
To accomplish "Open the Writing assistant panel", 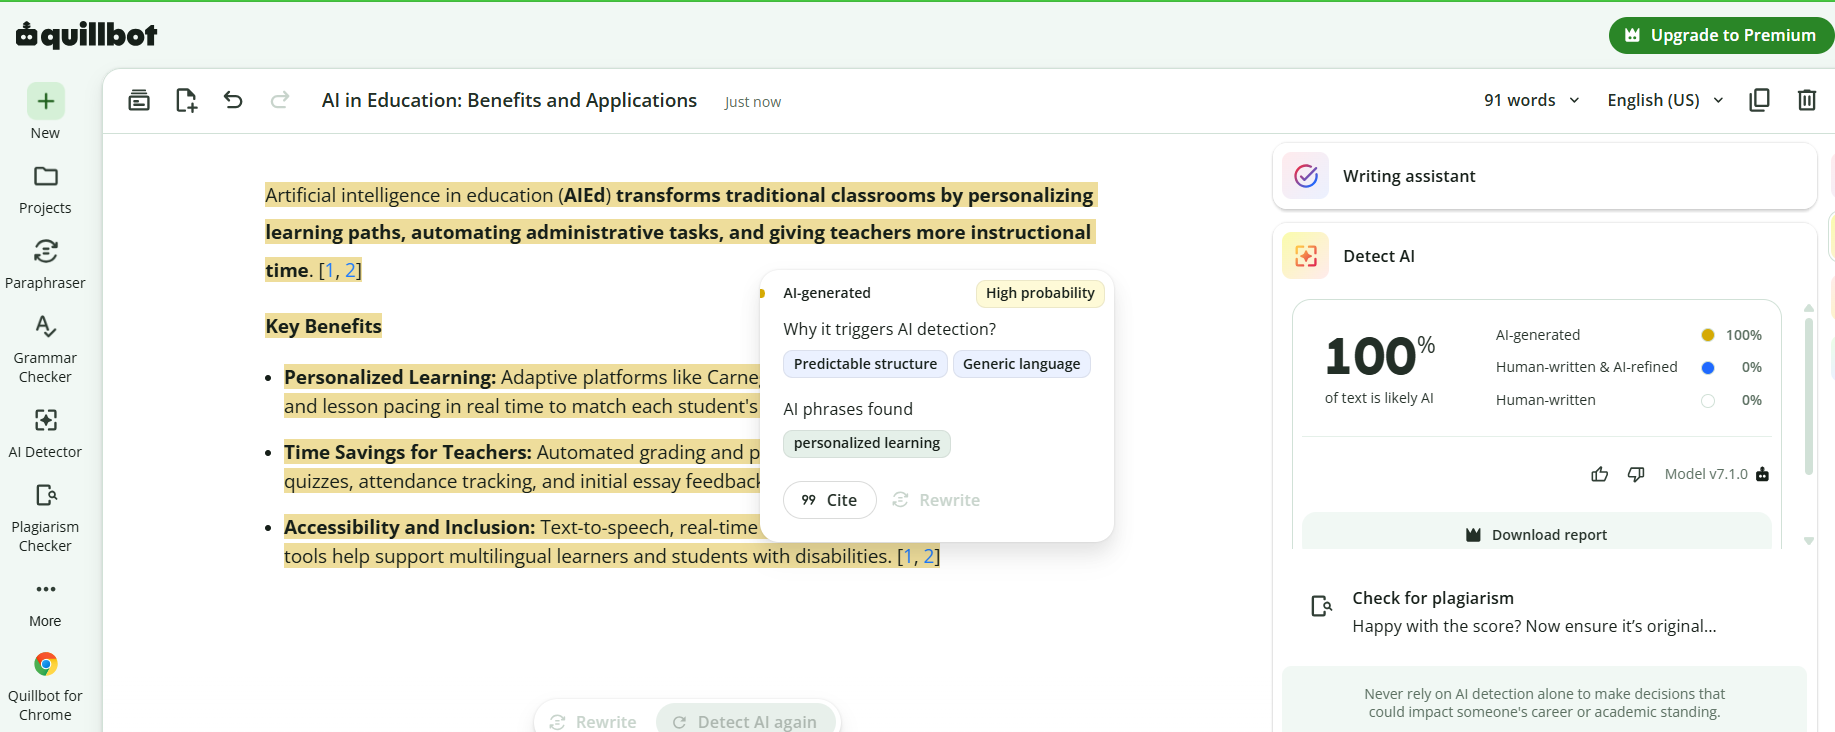I will [1544, 176].
